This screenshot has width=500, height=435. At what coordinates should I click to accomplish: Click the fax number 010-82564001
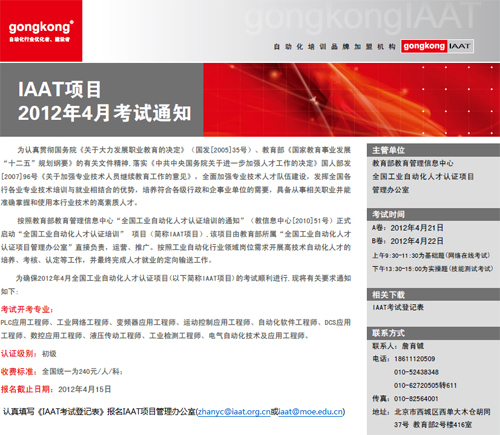416,399
